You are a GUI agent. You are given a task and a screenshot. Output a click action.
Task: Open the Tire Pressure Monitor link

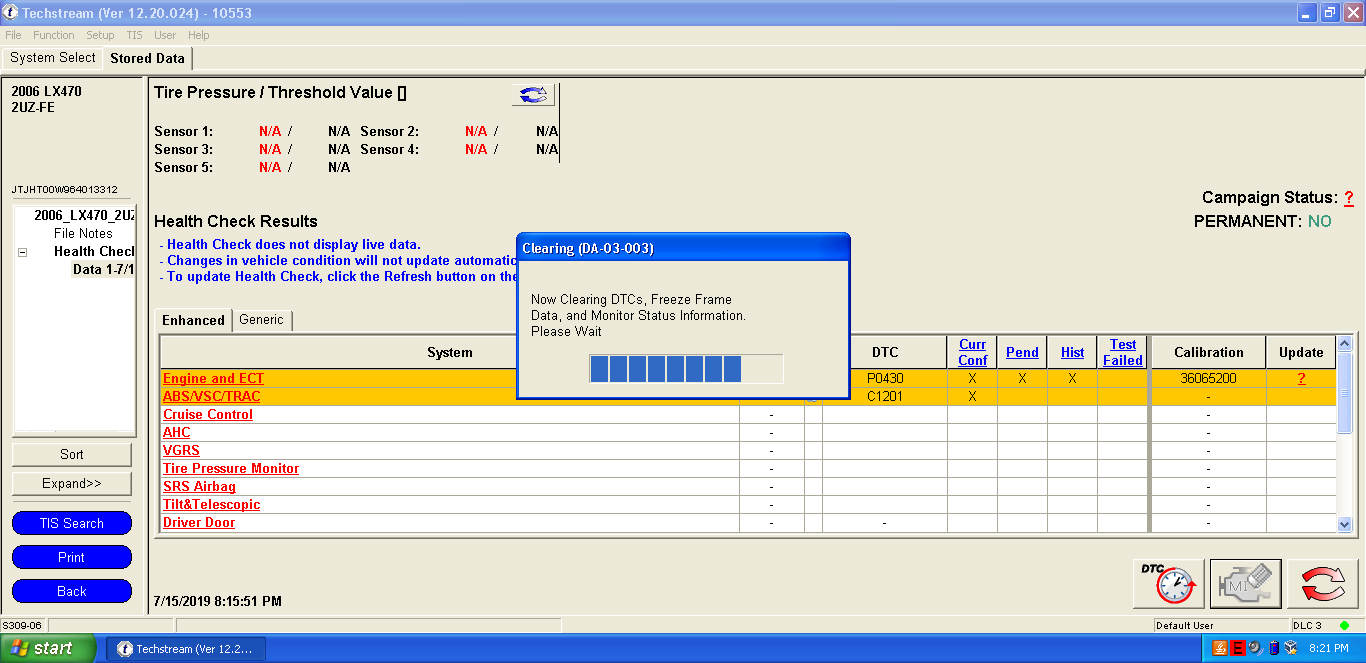click(x=231, y=469)
